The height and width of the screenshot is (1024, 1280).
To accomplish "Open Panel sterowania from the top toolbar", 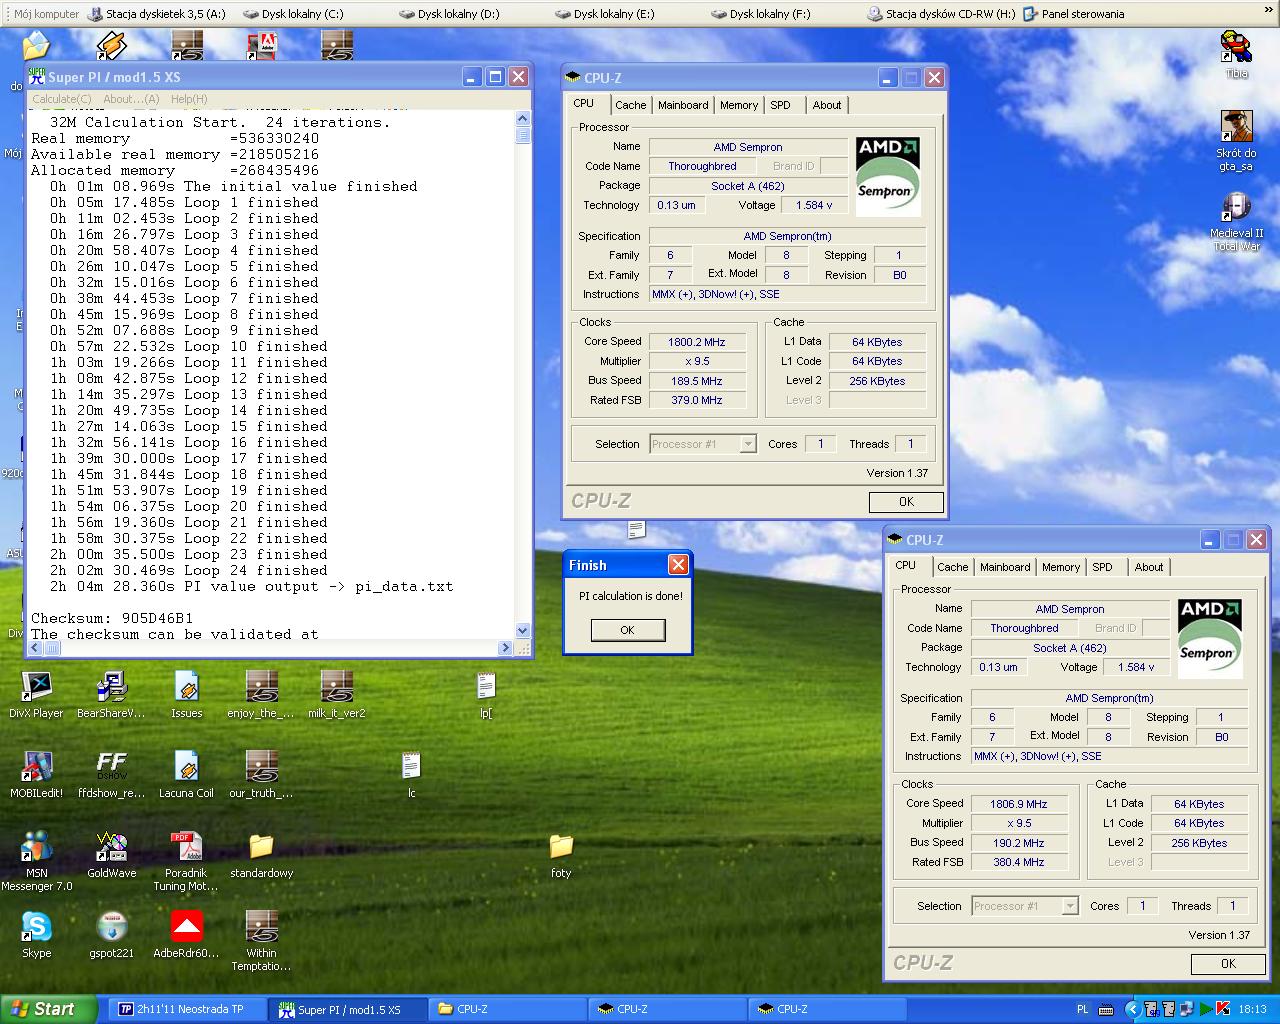I will pos(1074,14).
